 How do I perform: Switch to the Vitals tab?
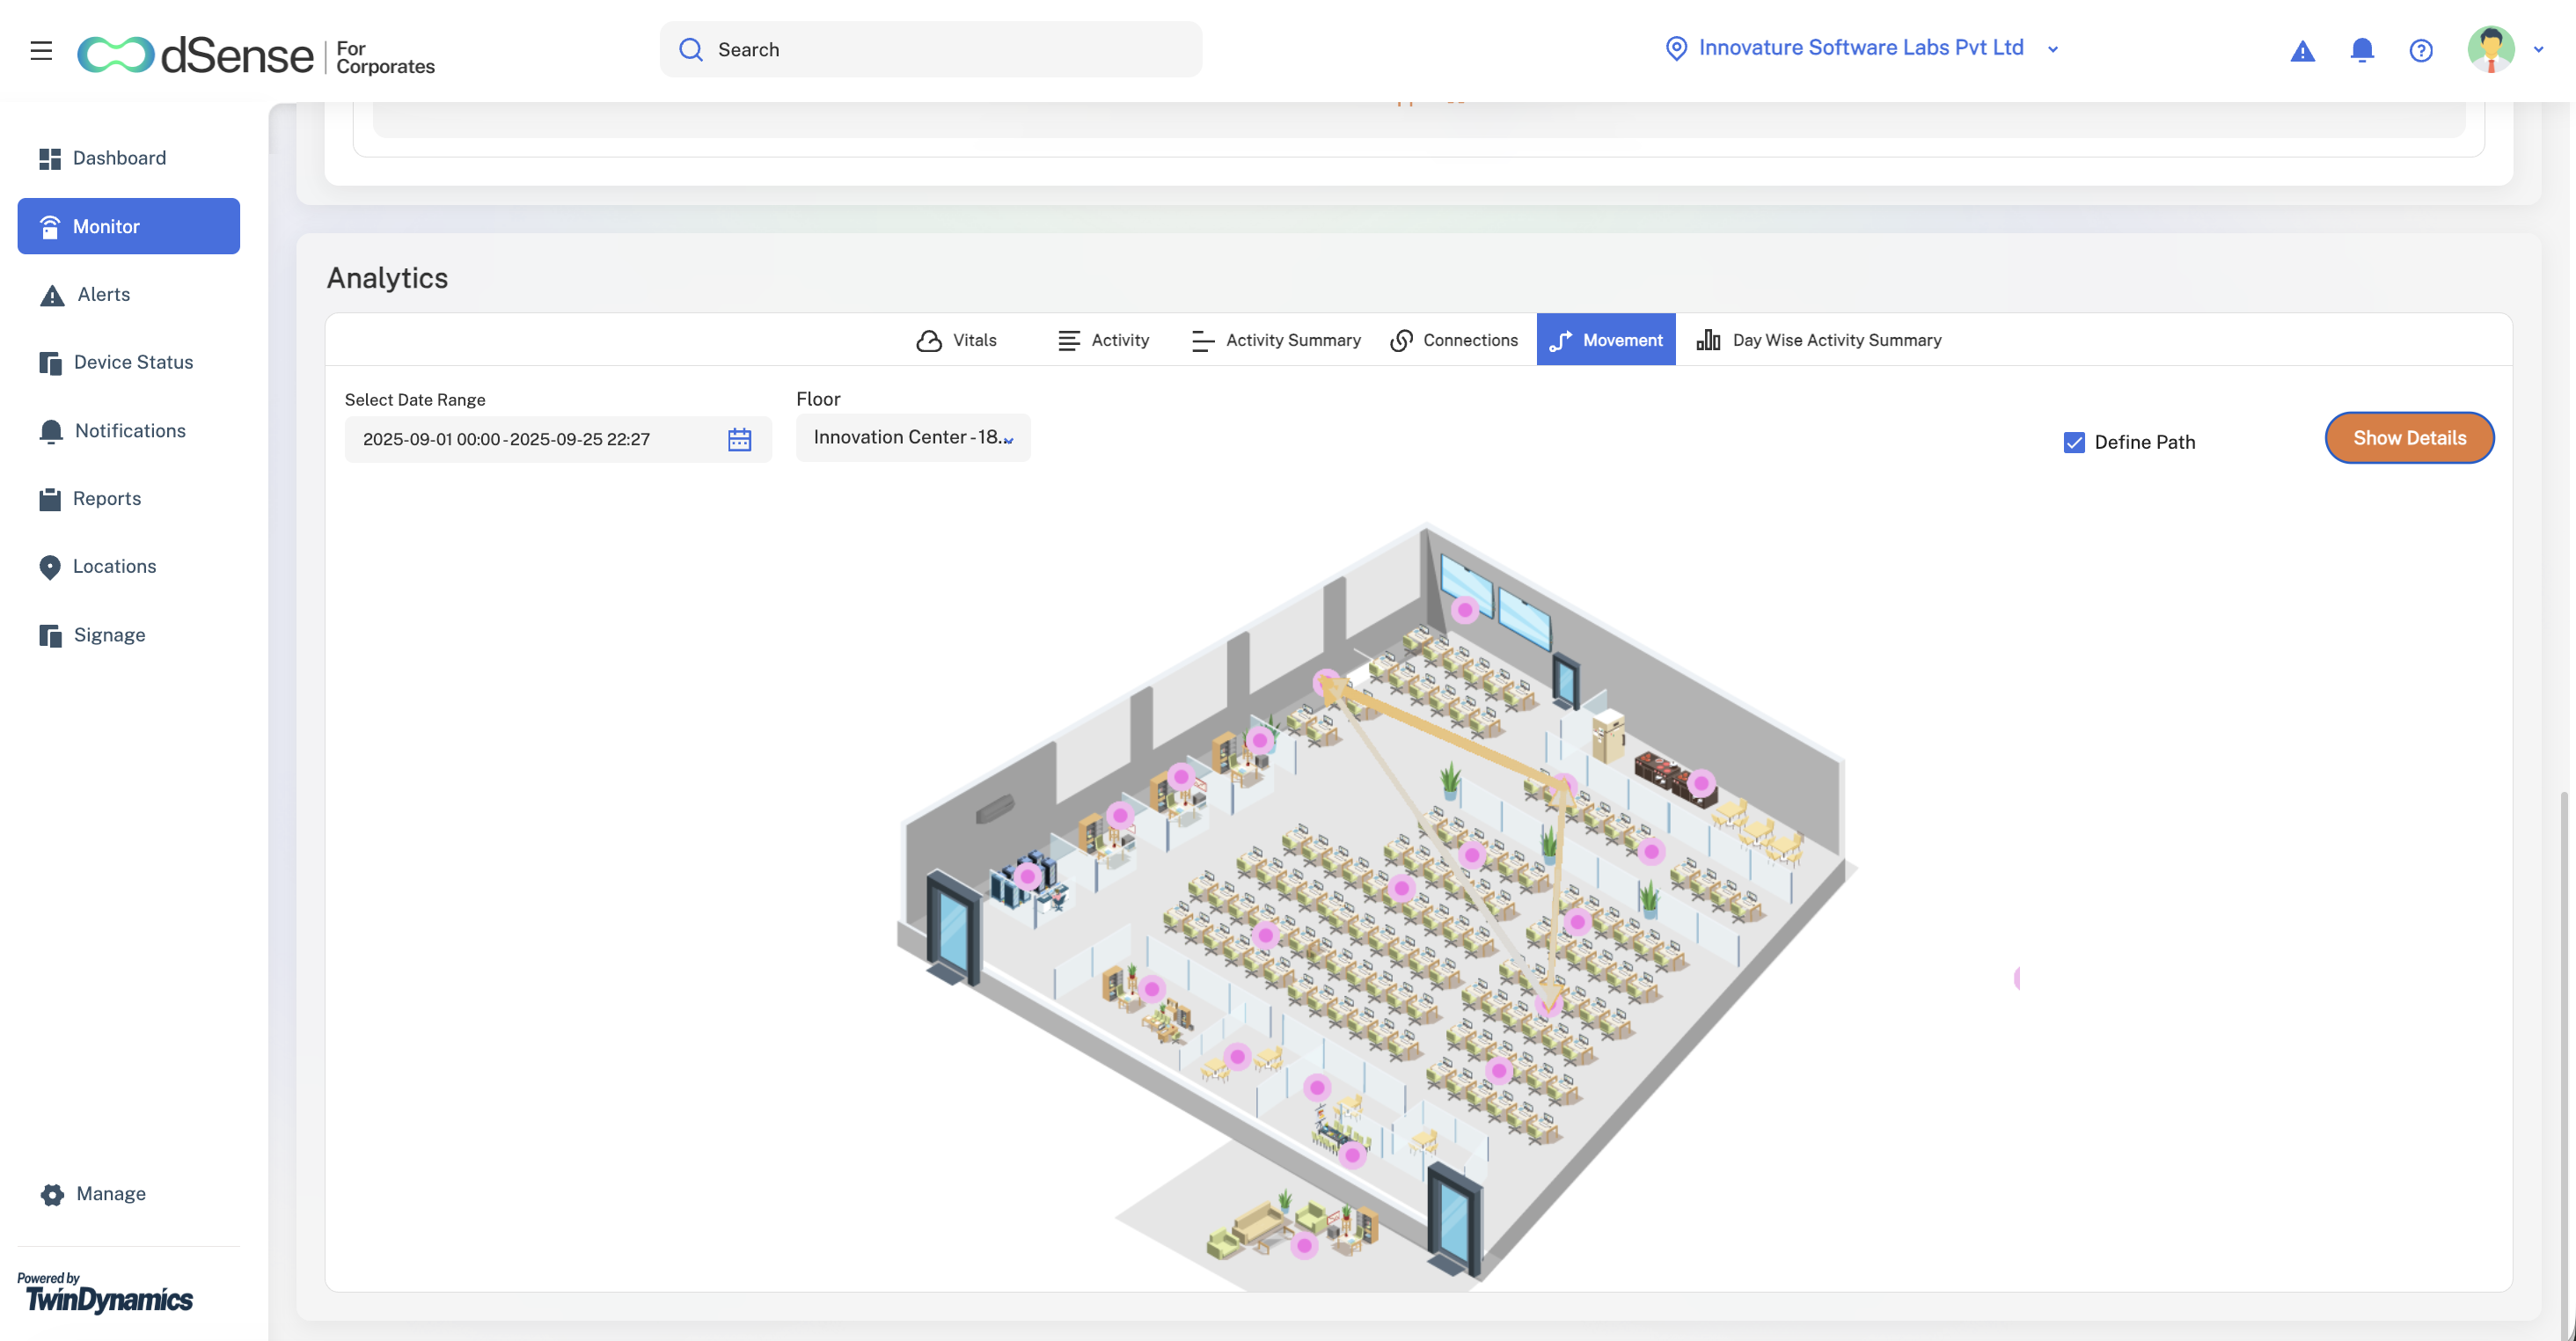click(x=956, y=340)
